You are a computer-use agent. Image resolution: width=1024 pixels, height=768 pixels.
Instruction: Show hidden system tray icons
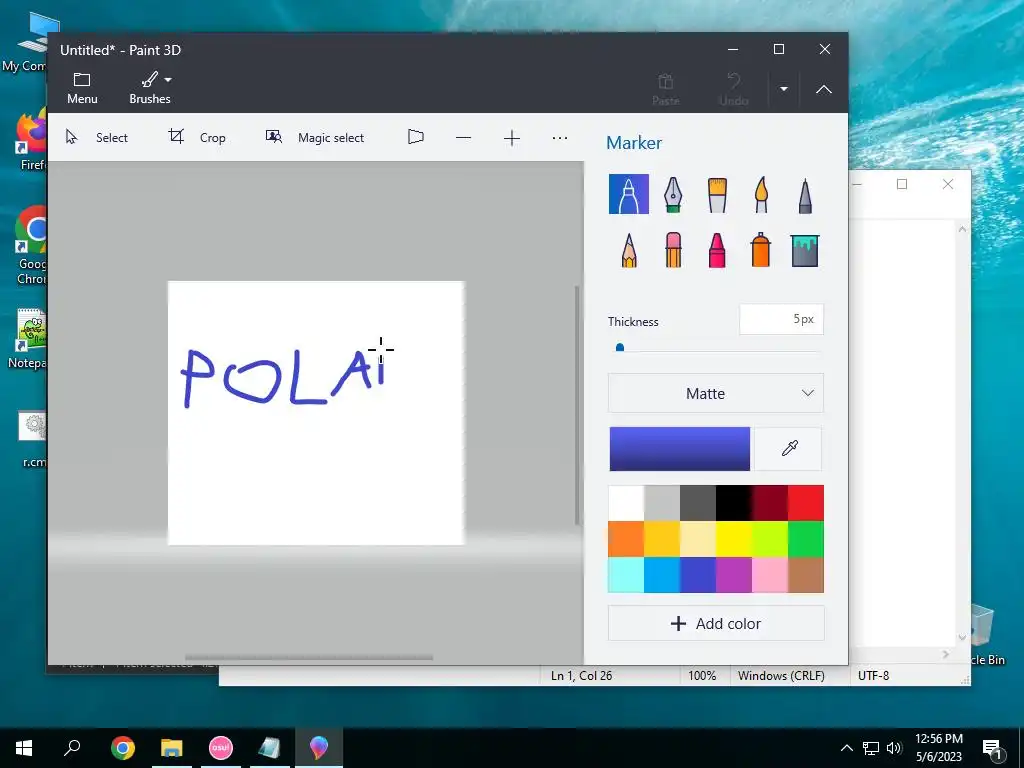[846, 748]
